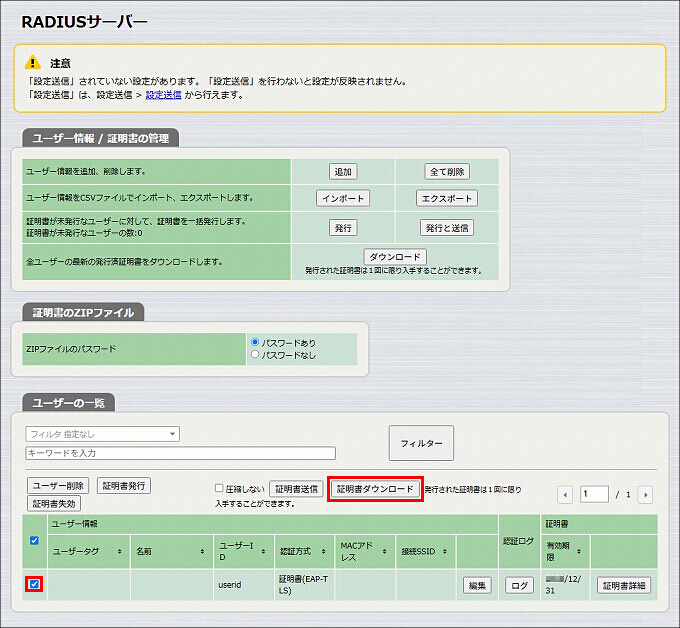Toggle the checkbox for the userid row
Screen dimensions: 680x628
[x=34, y=584]
